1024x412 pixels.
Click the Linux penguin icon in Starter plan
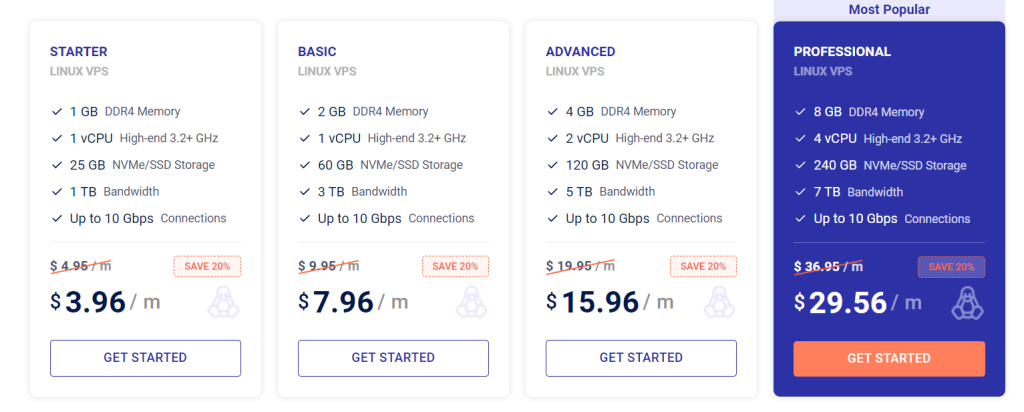(x=223, y=302)
